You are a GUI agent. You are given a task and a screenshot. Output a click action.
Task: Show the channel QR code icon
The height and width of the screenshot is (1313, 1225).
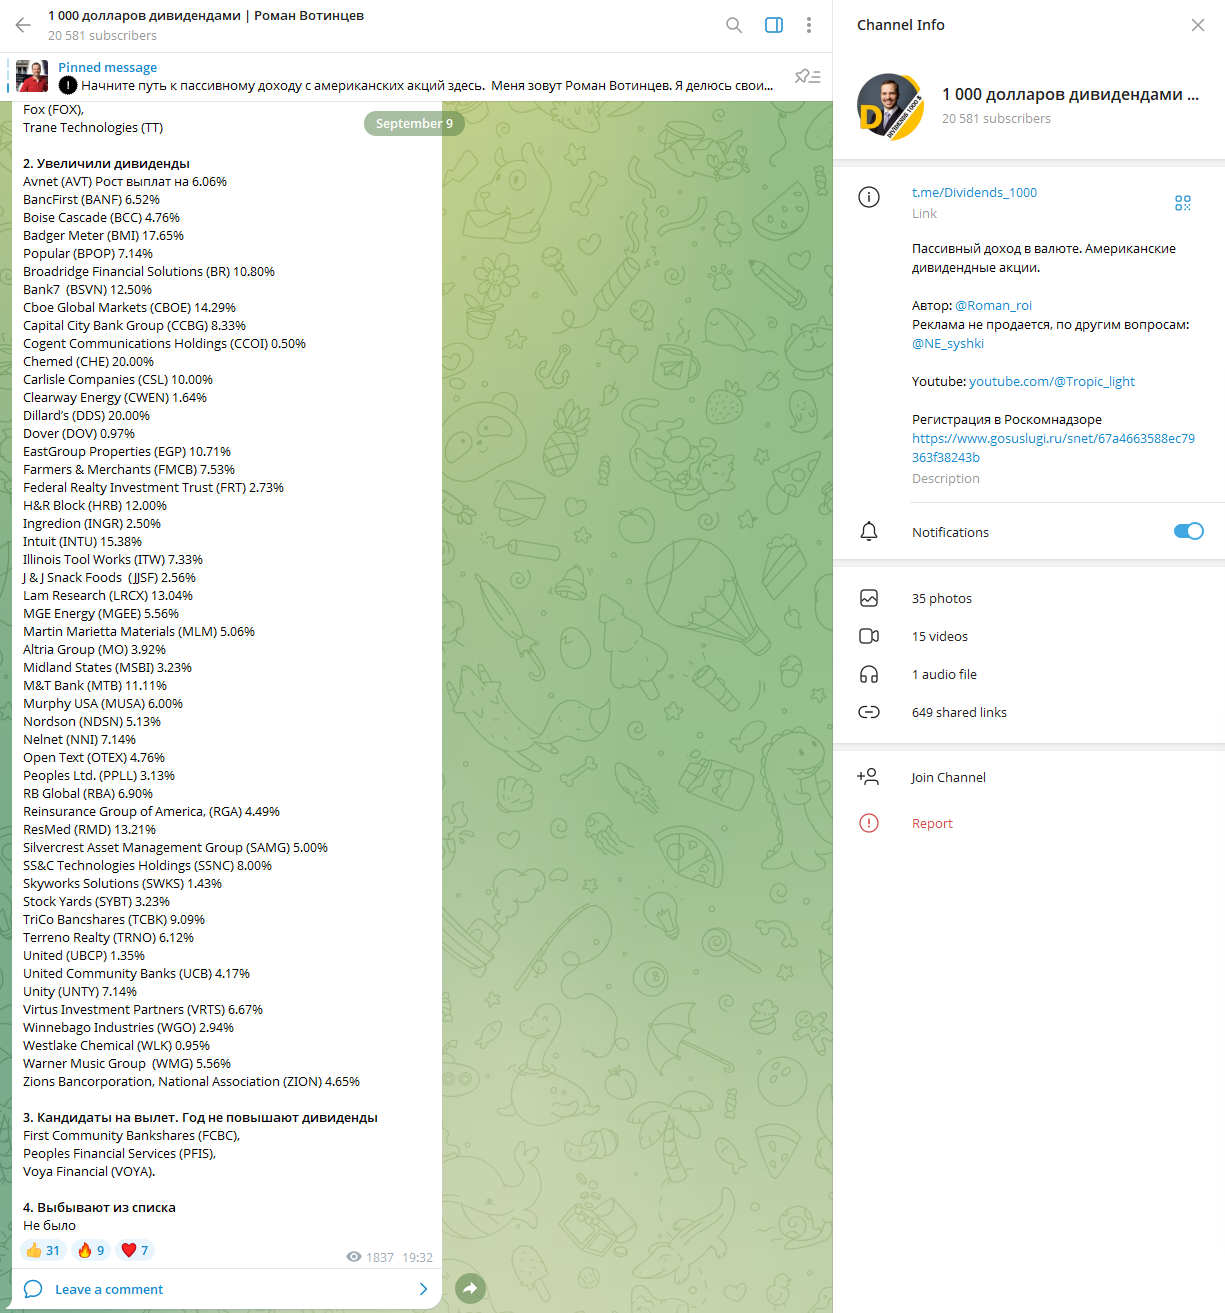tap(1183, 203)
